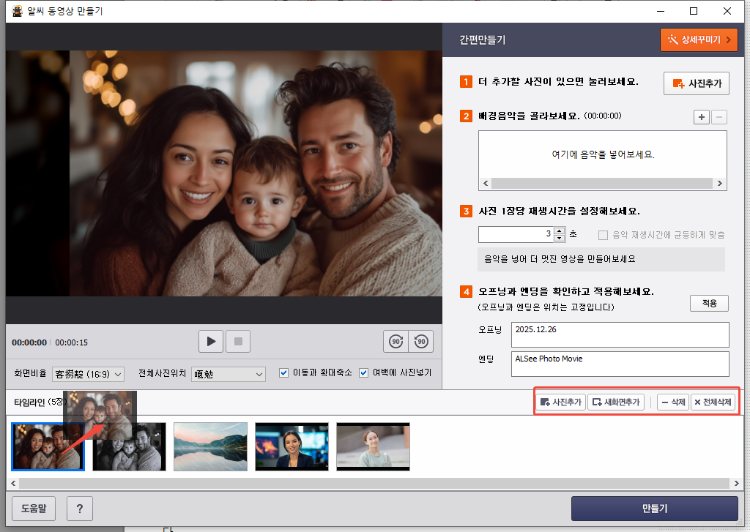Click the 간편만들기 header label

[482, 40]
